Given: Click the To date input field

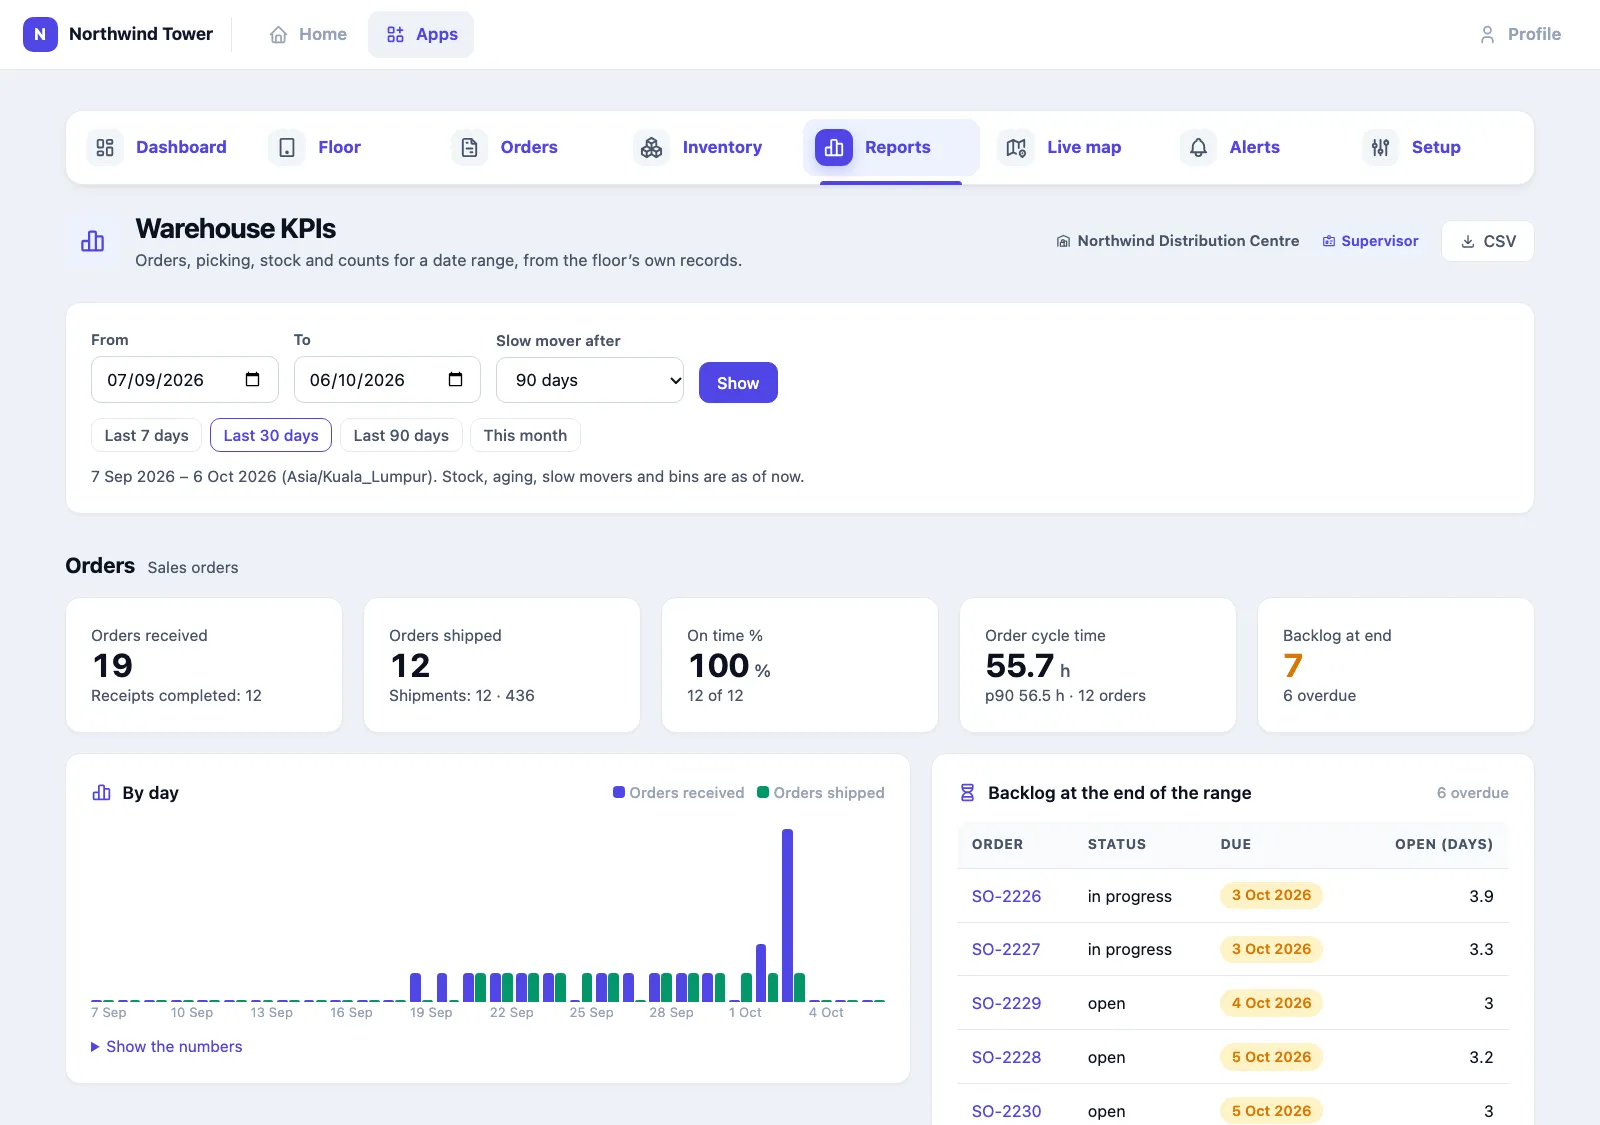Looking at the screenshot, I should pyautogui.click(x=387, y=380).
